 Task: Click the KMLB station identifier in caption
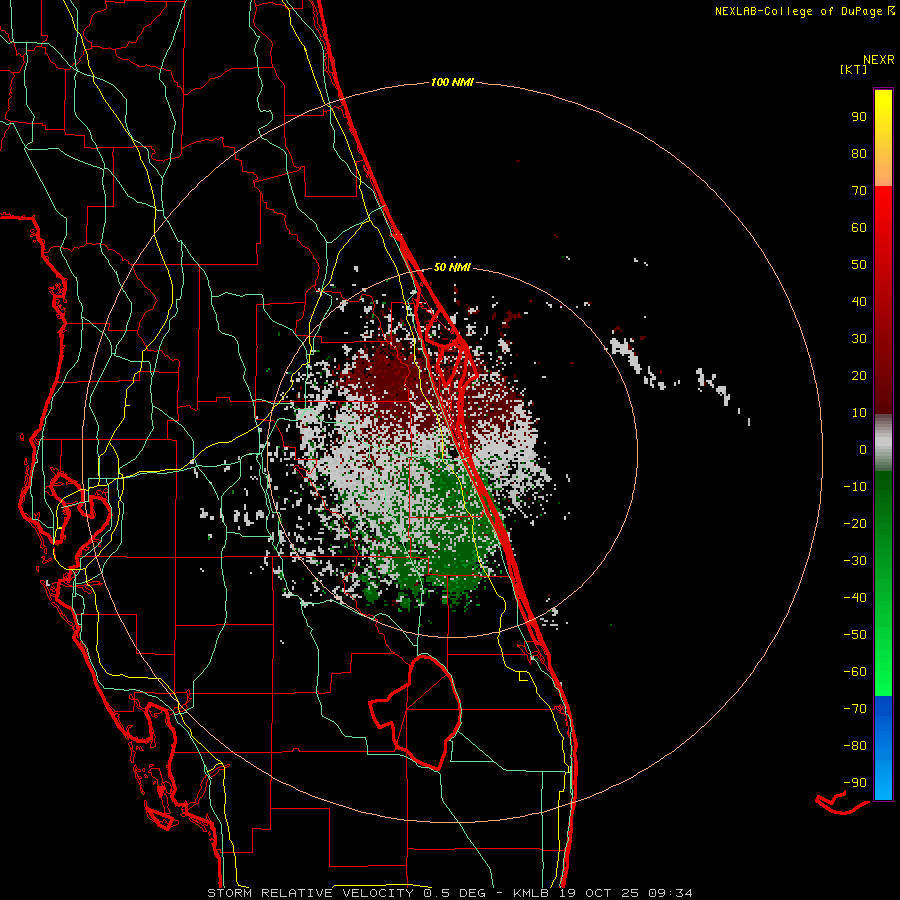pyautogui.click(x=530, y=893)
